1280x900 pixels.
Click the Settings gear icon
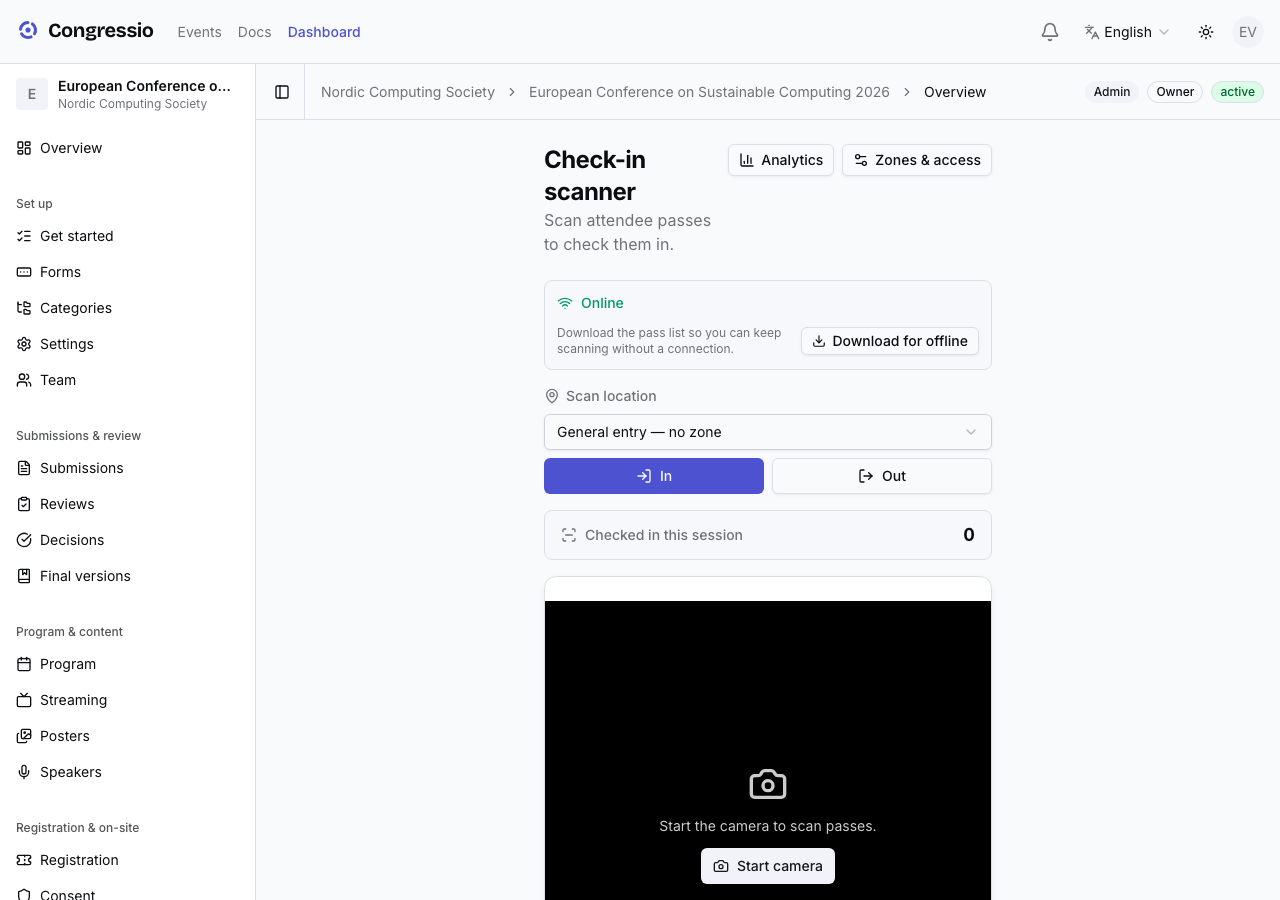[24, 344]
